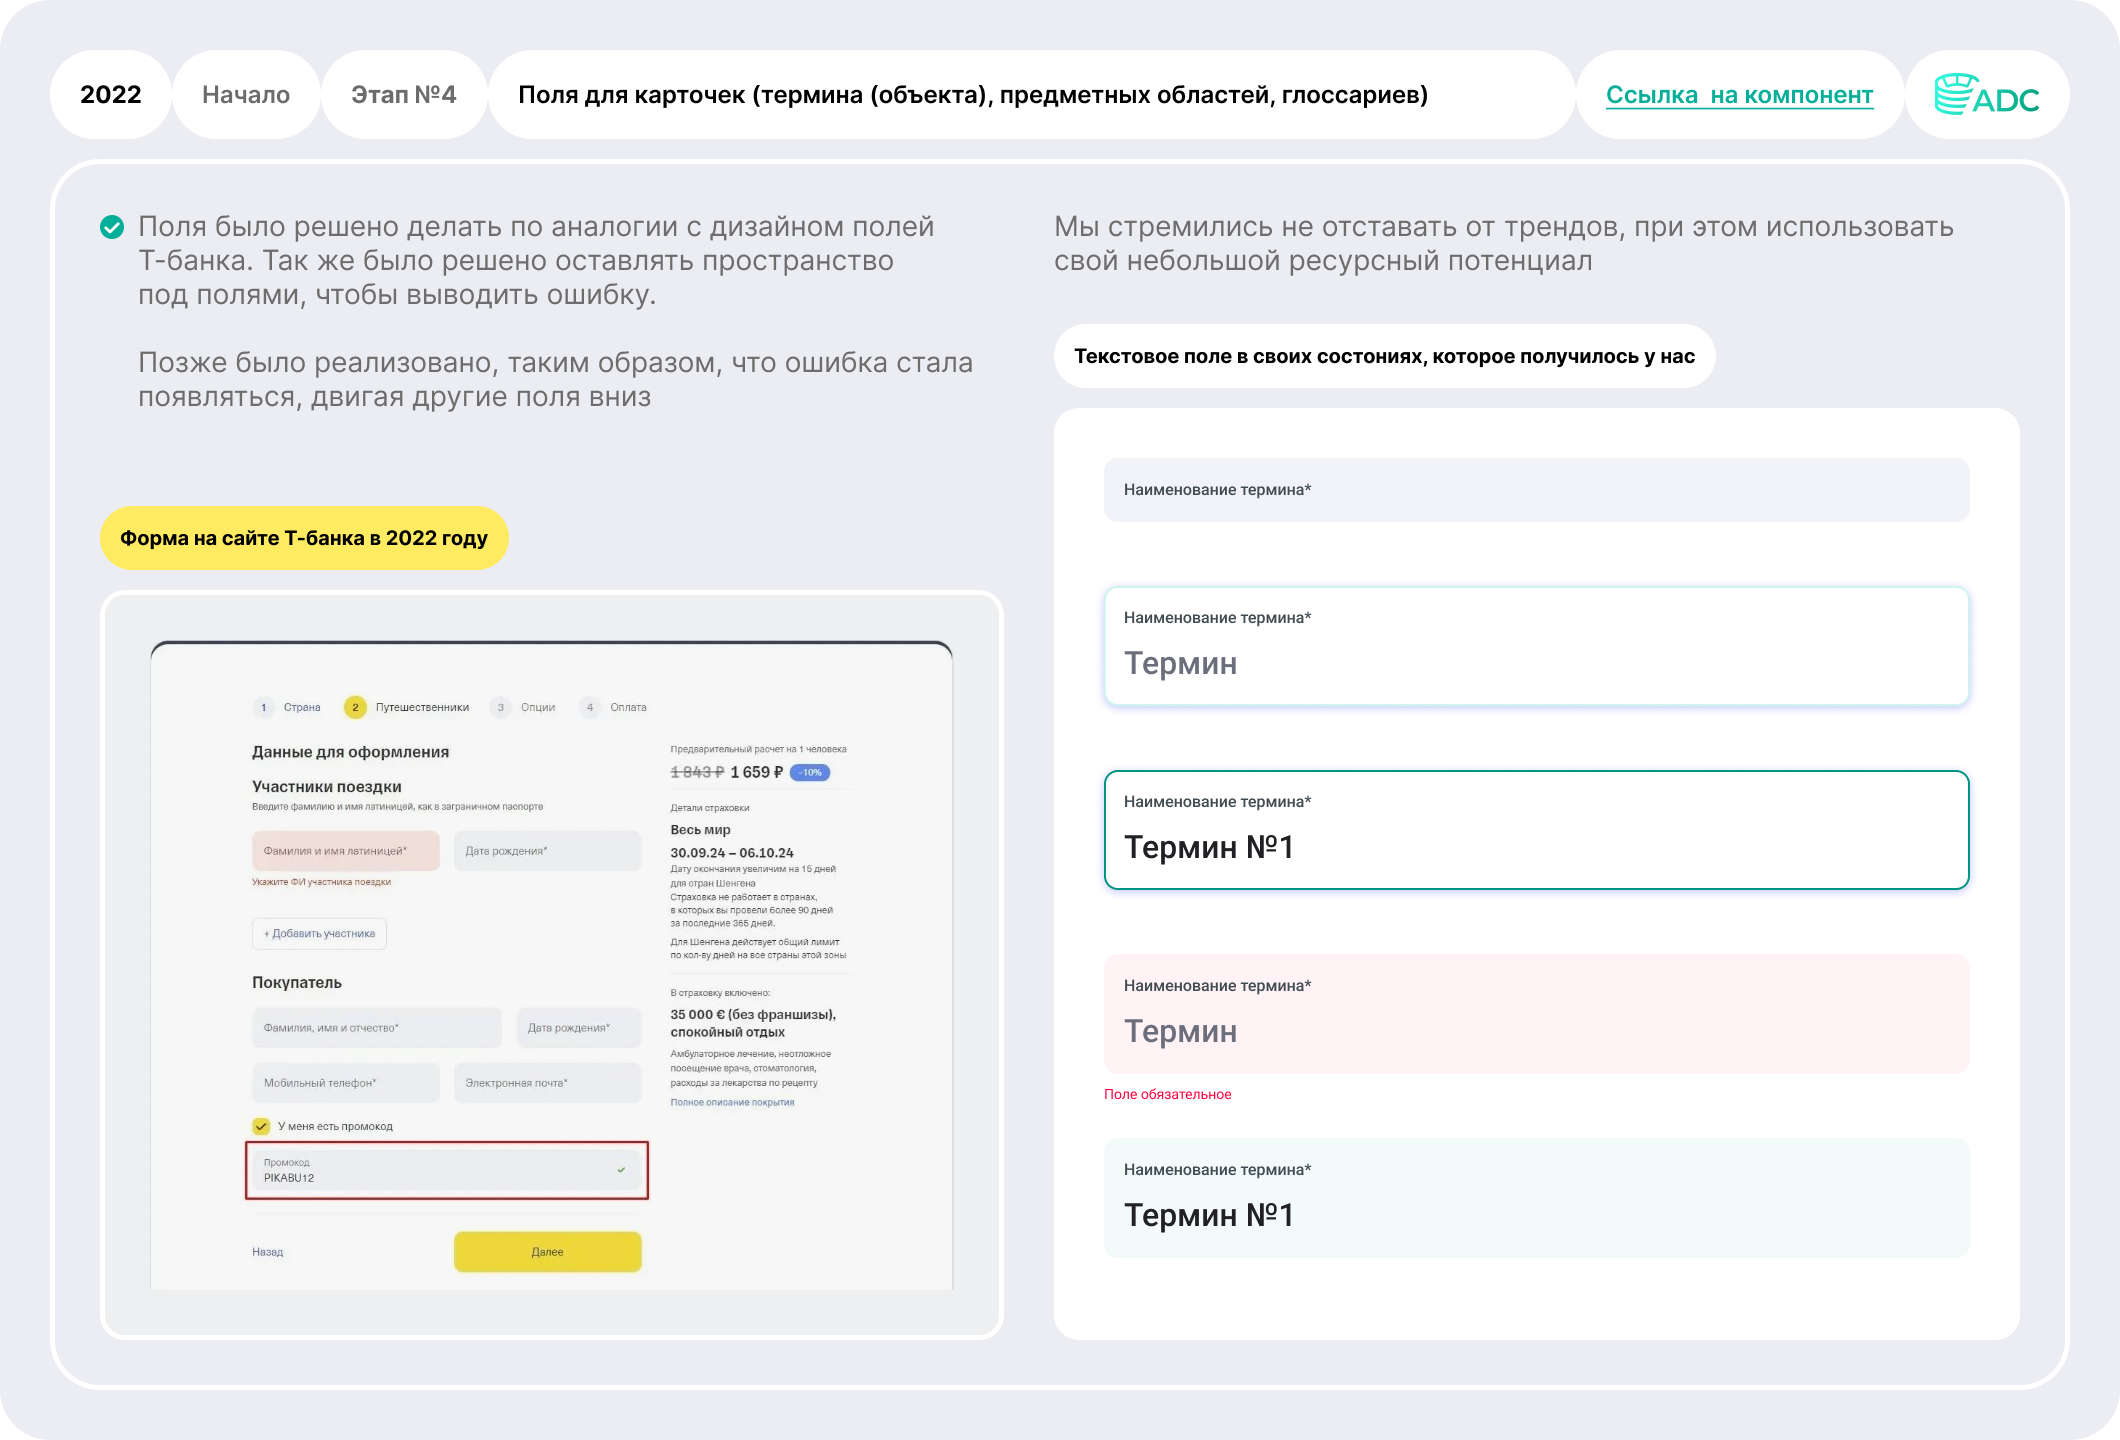Click the 'Поля для карточек' title pill
Screen dimensions: 2120x1440
click(1031, 95)
